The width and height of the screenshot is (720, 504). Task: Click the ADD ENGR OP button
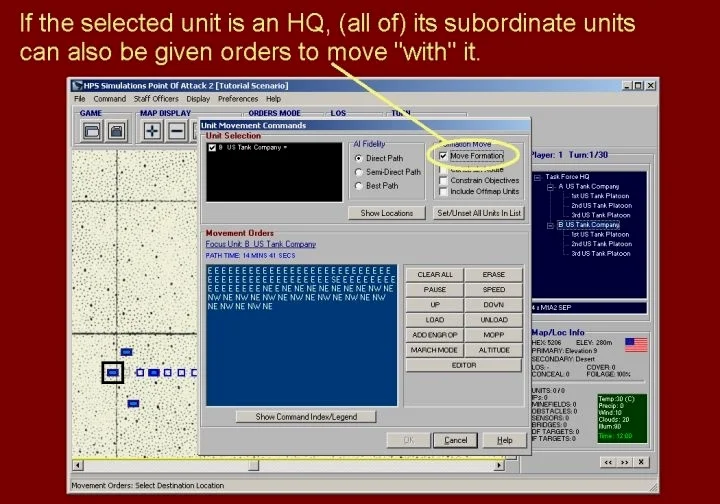[435, 335]
